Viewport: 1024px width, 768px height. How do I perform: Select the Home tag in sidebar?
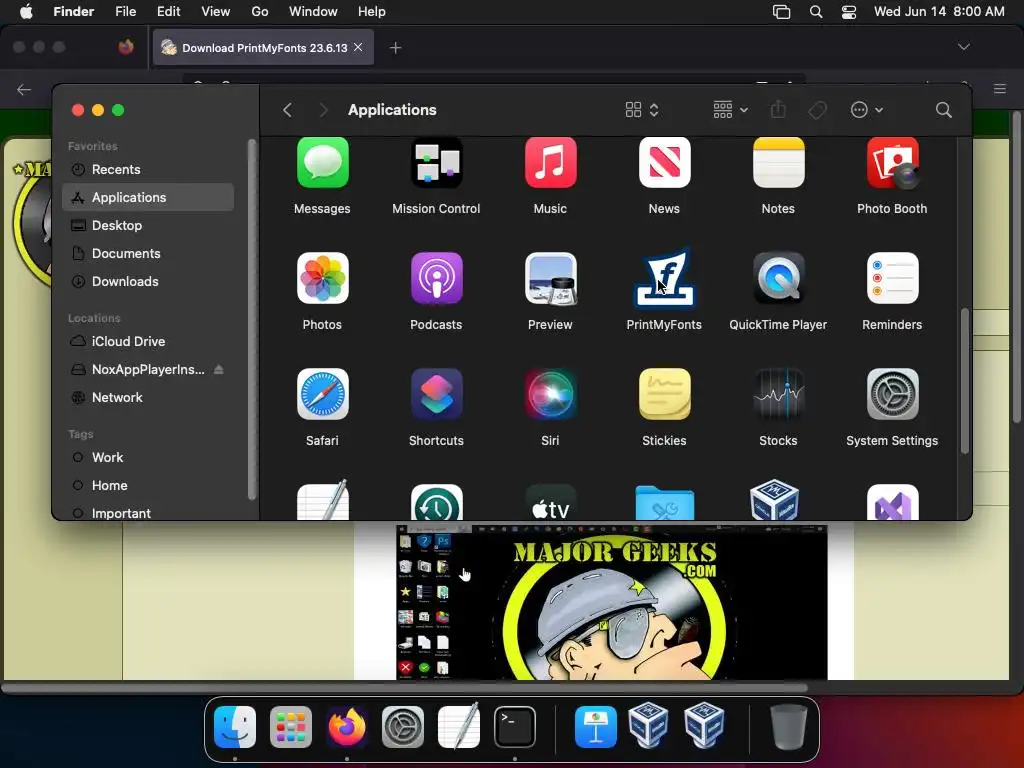[148, 486]
